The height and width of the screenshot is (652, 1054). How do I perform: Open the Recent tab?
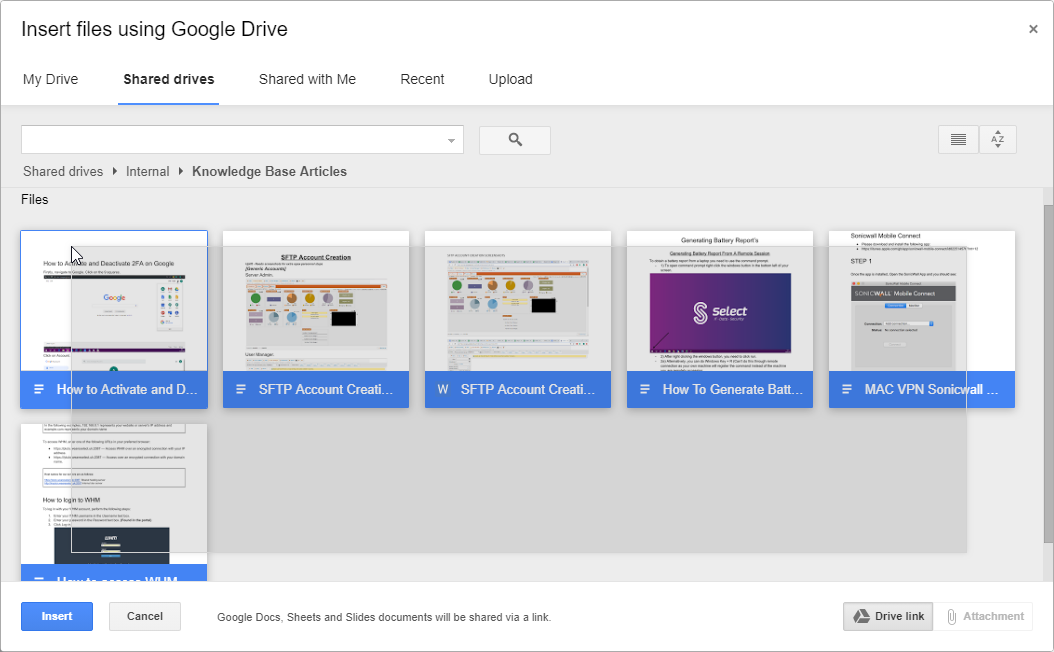pos(422,79)
